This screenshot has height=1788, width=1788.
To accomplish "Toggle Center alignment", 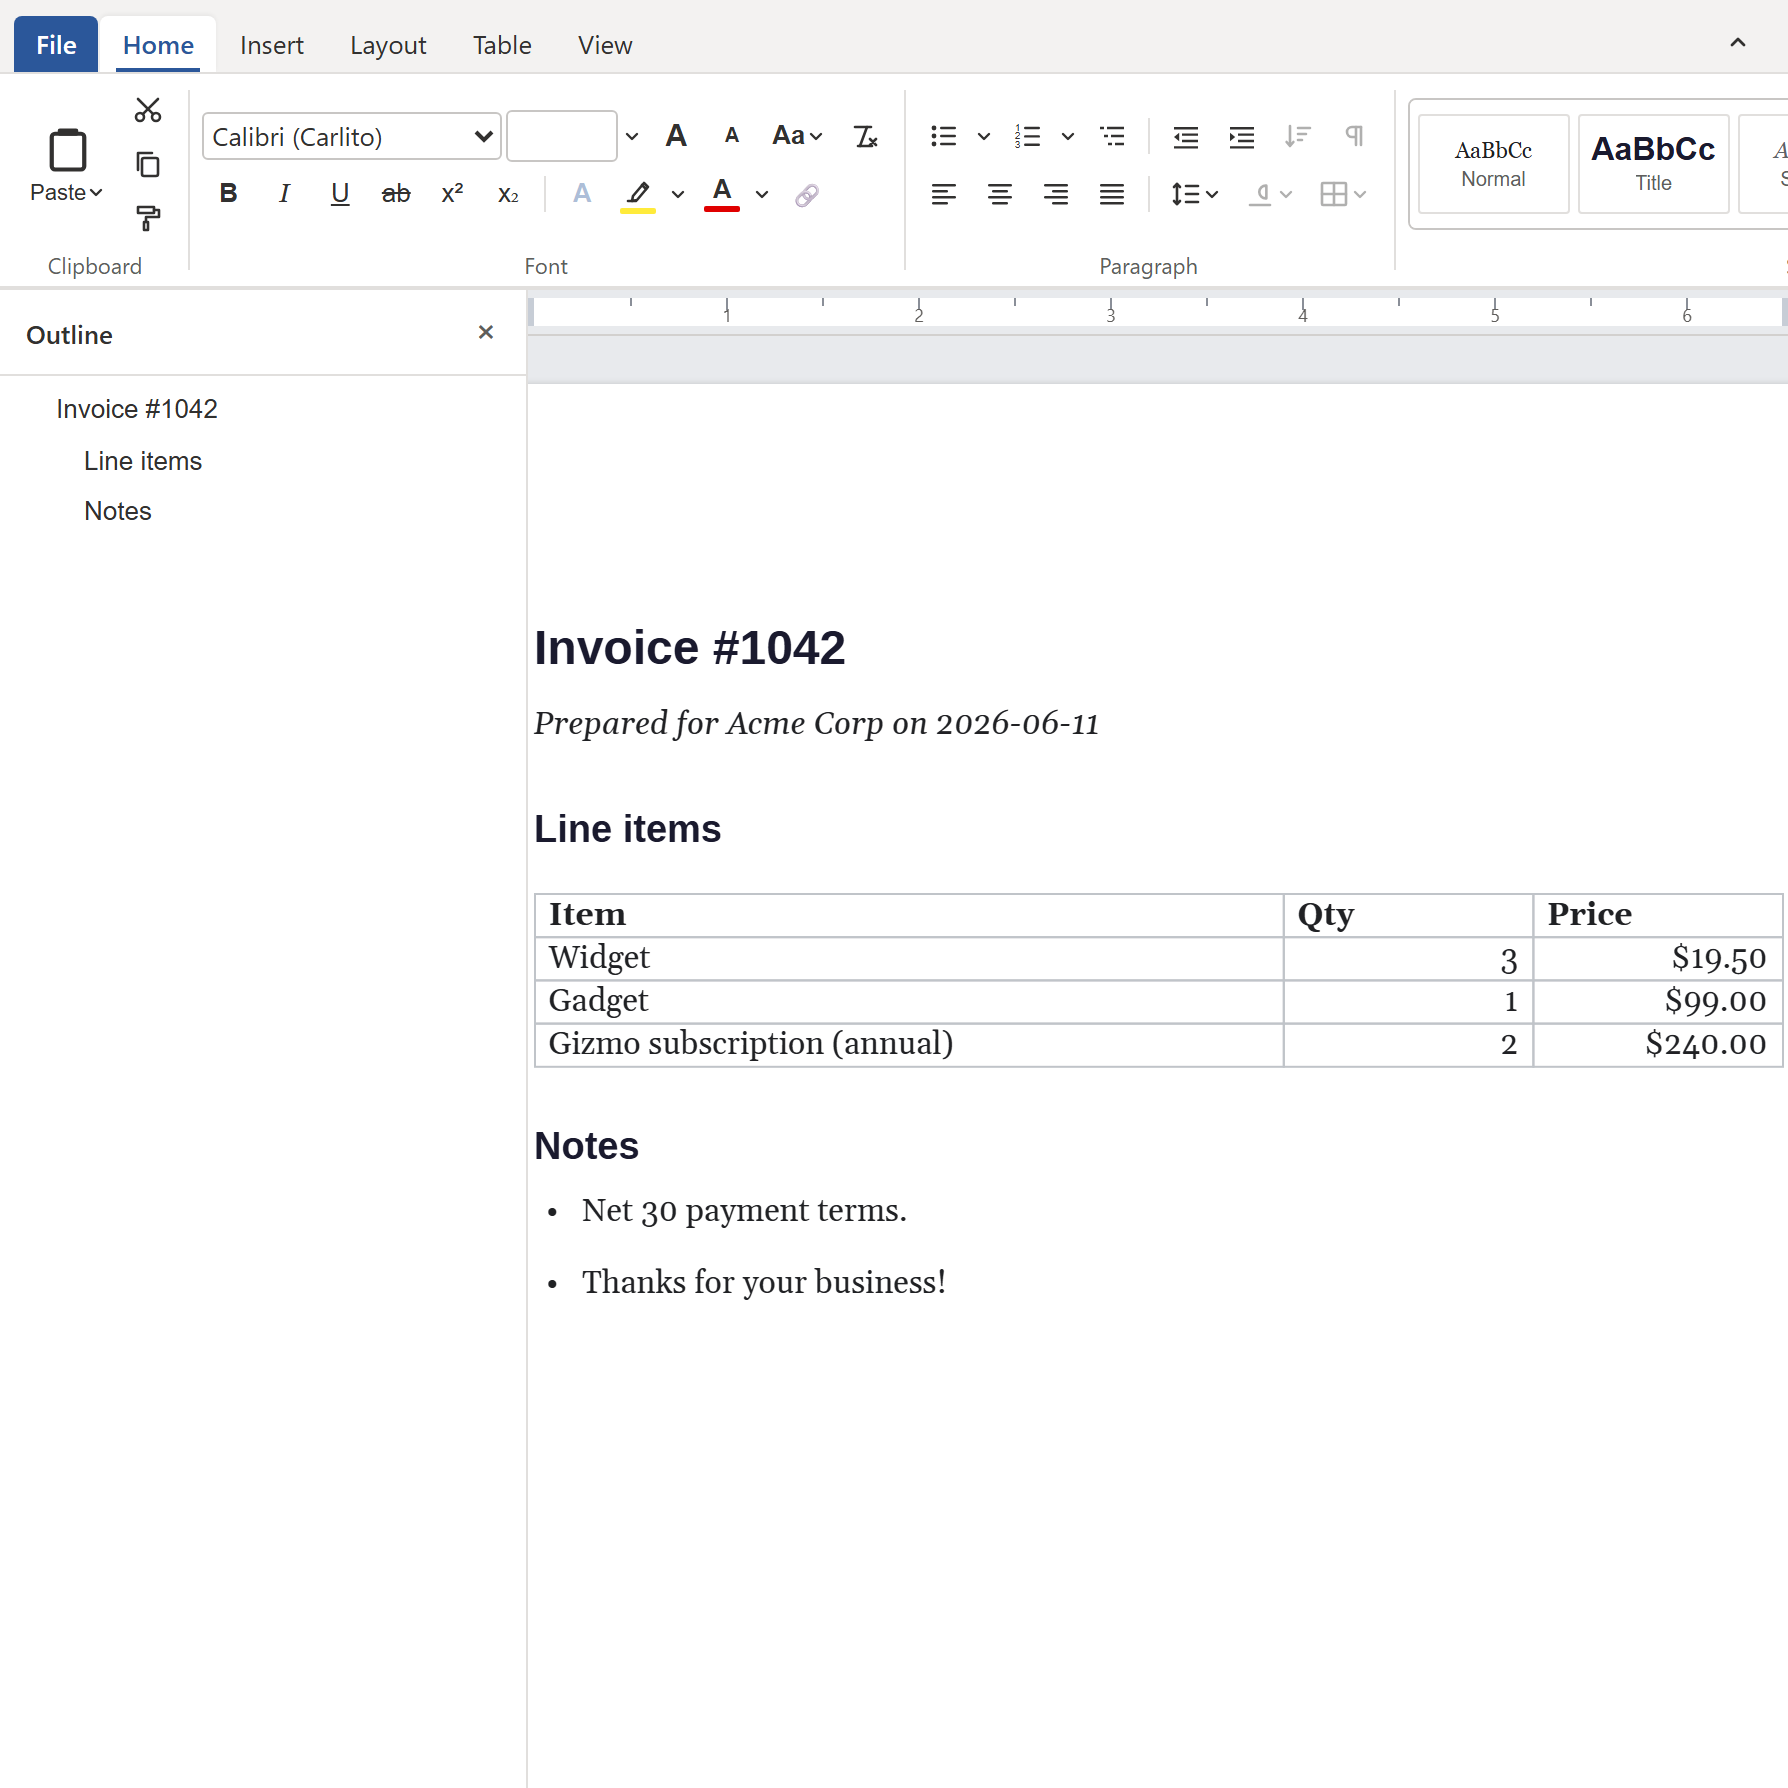I will click(x=999, y=194).
